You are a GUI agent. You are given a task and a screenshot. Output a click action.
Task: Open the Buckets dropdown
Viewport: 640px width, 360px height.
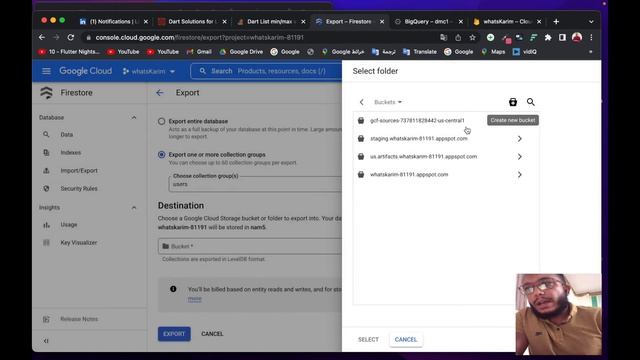tap(388, 102)
